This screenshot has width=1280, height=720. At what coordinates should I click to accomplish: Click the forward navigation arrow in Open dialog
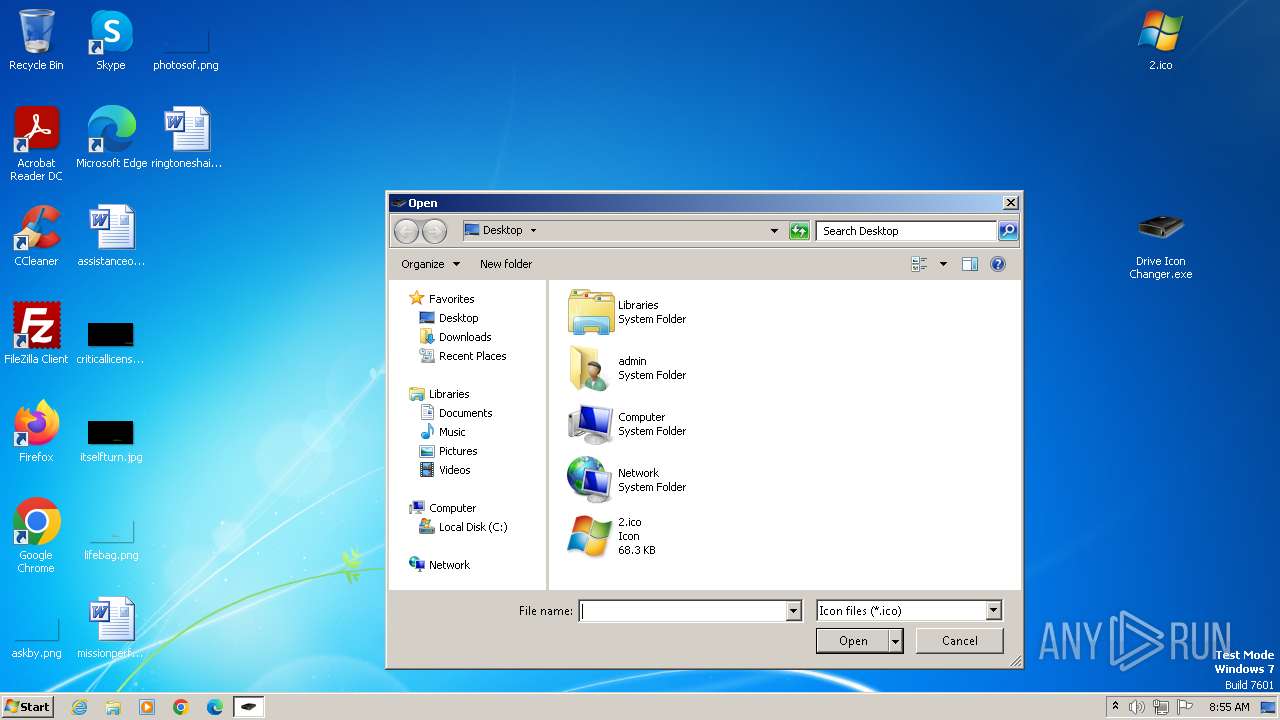click(434, 231)
